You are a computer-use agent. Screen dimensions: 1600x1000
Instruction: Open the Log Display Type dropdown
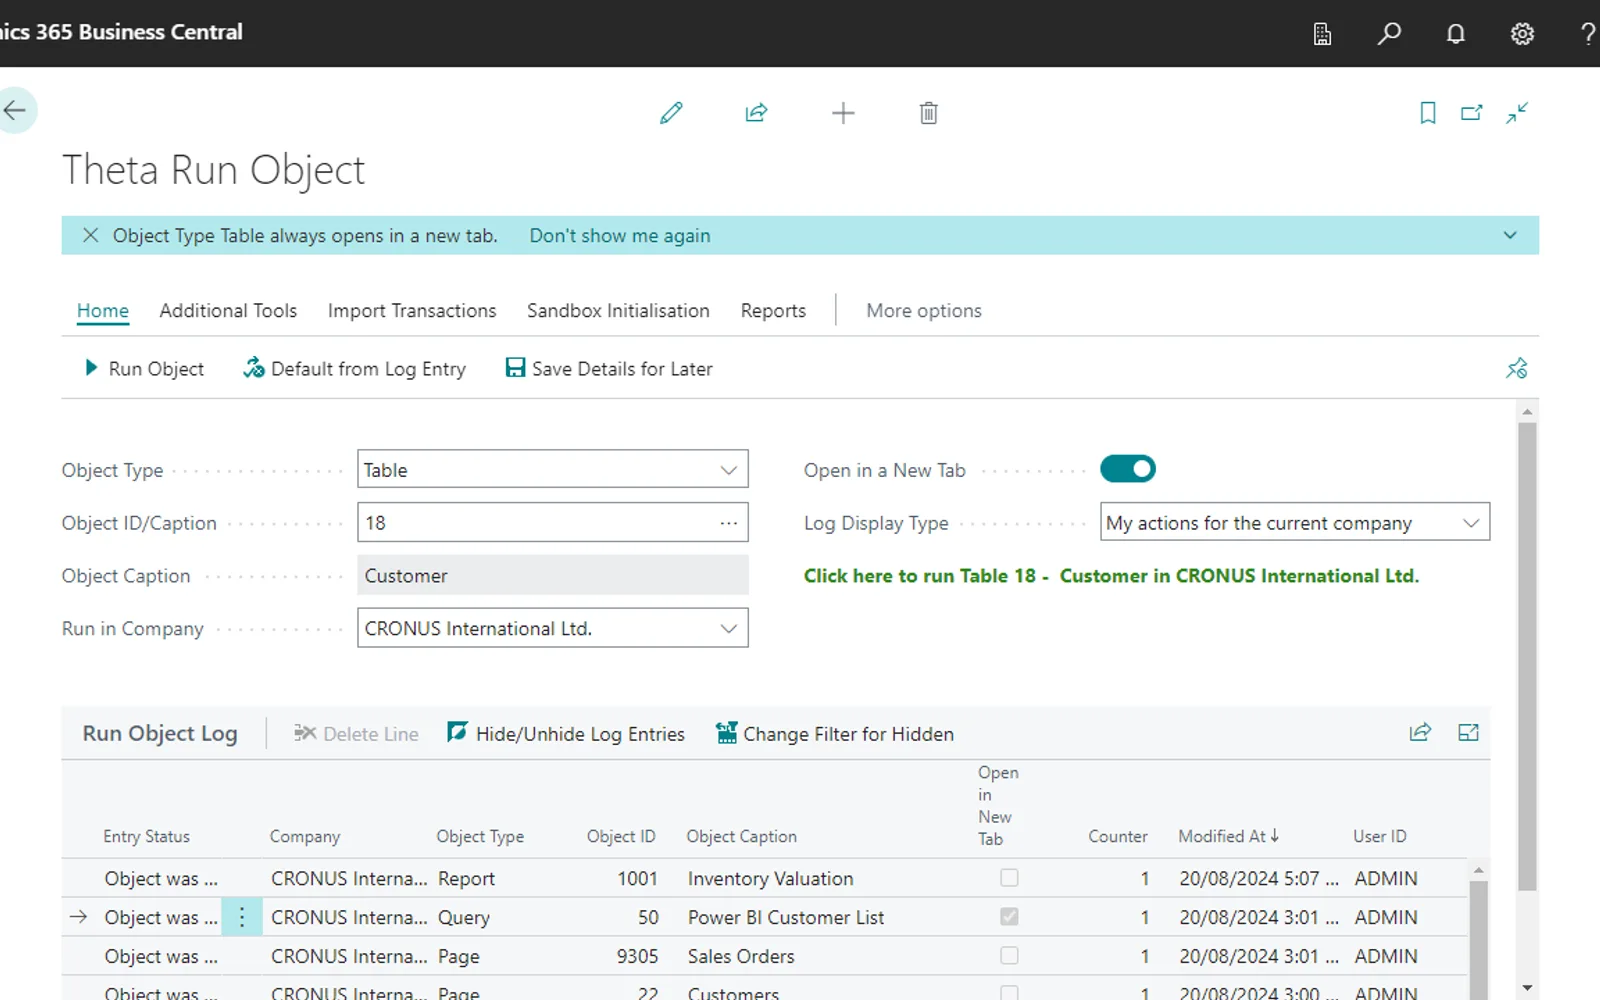click(x=1471, y=523)
